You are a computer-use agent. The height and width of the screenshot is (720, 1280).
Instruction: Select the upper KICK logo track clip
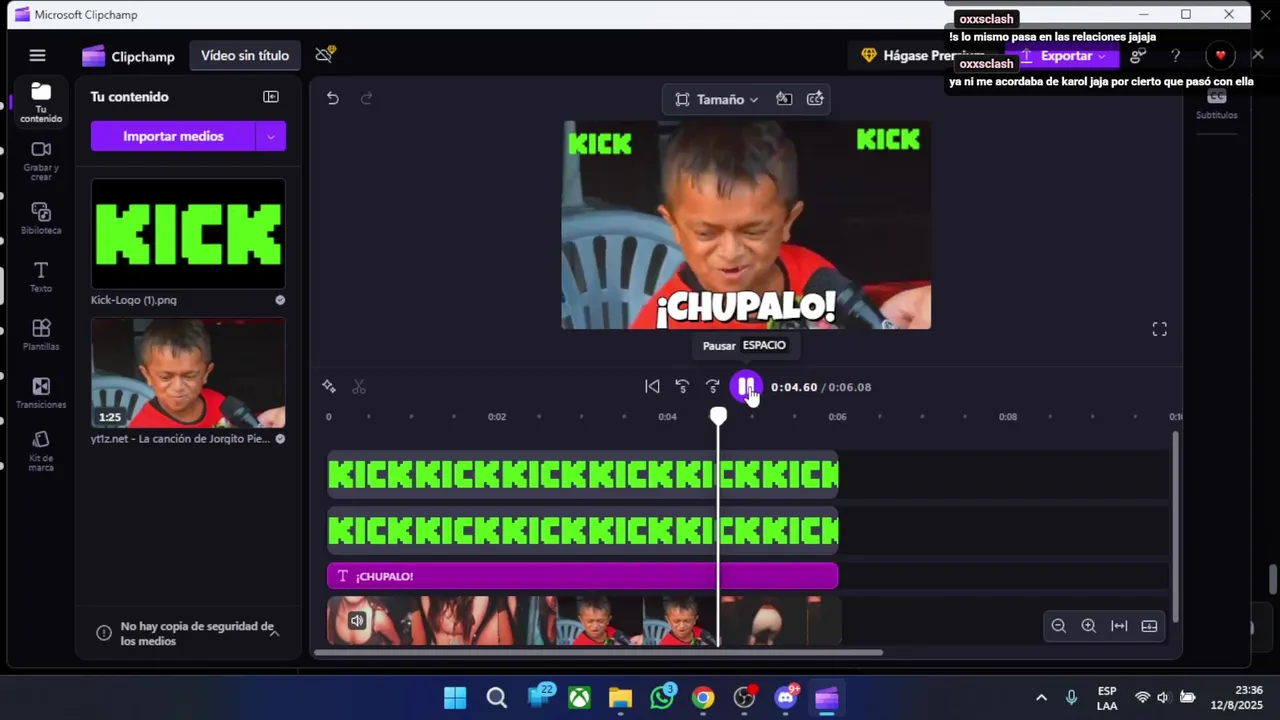(x=583, y=474)
